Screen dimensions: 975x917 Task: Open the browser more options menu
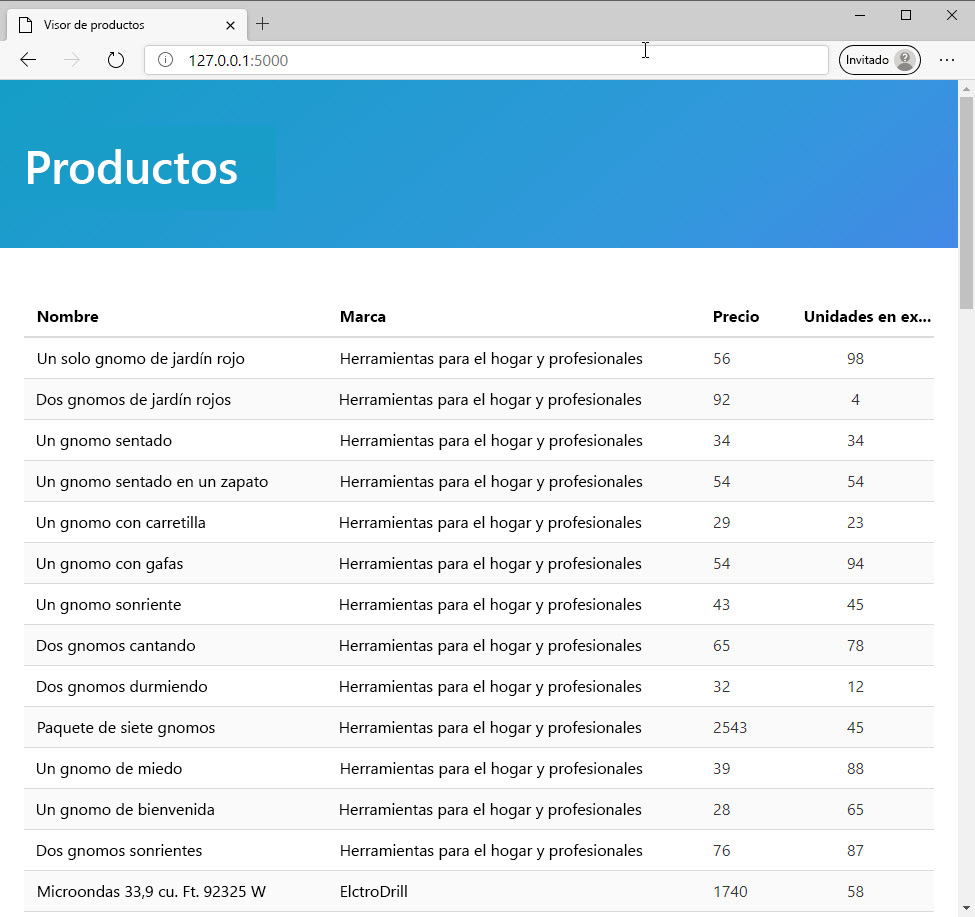946,59
